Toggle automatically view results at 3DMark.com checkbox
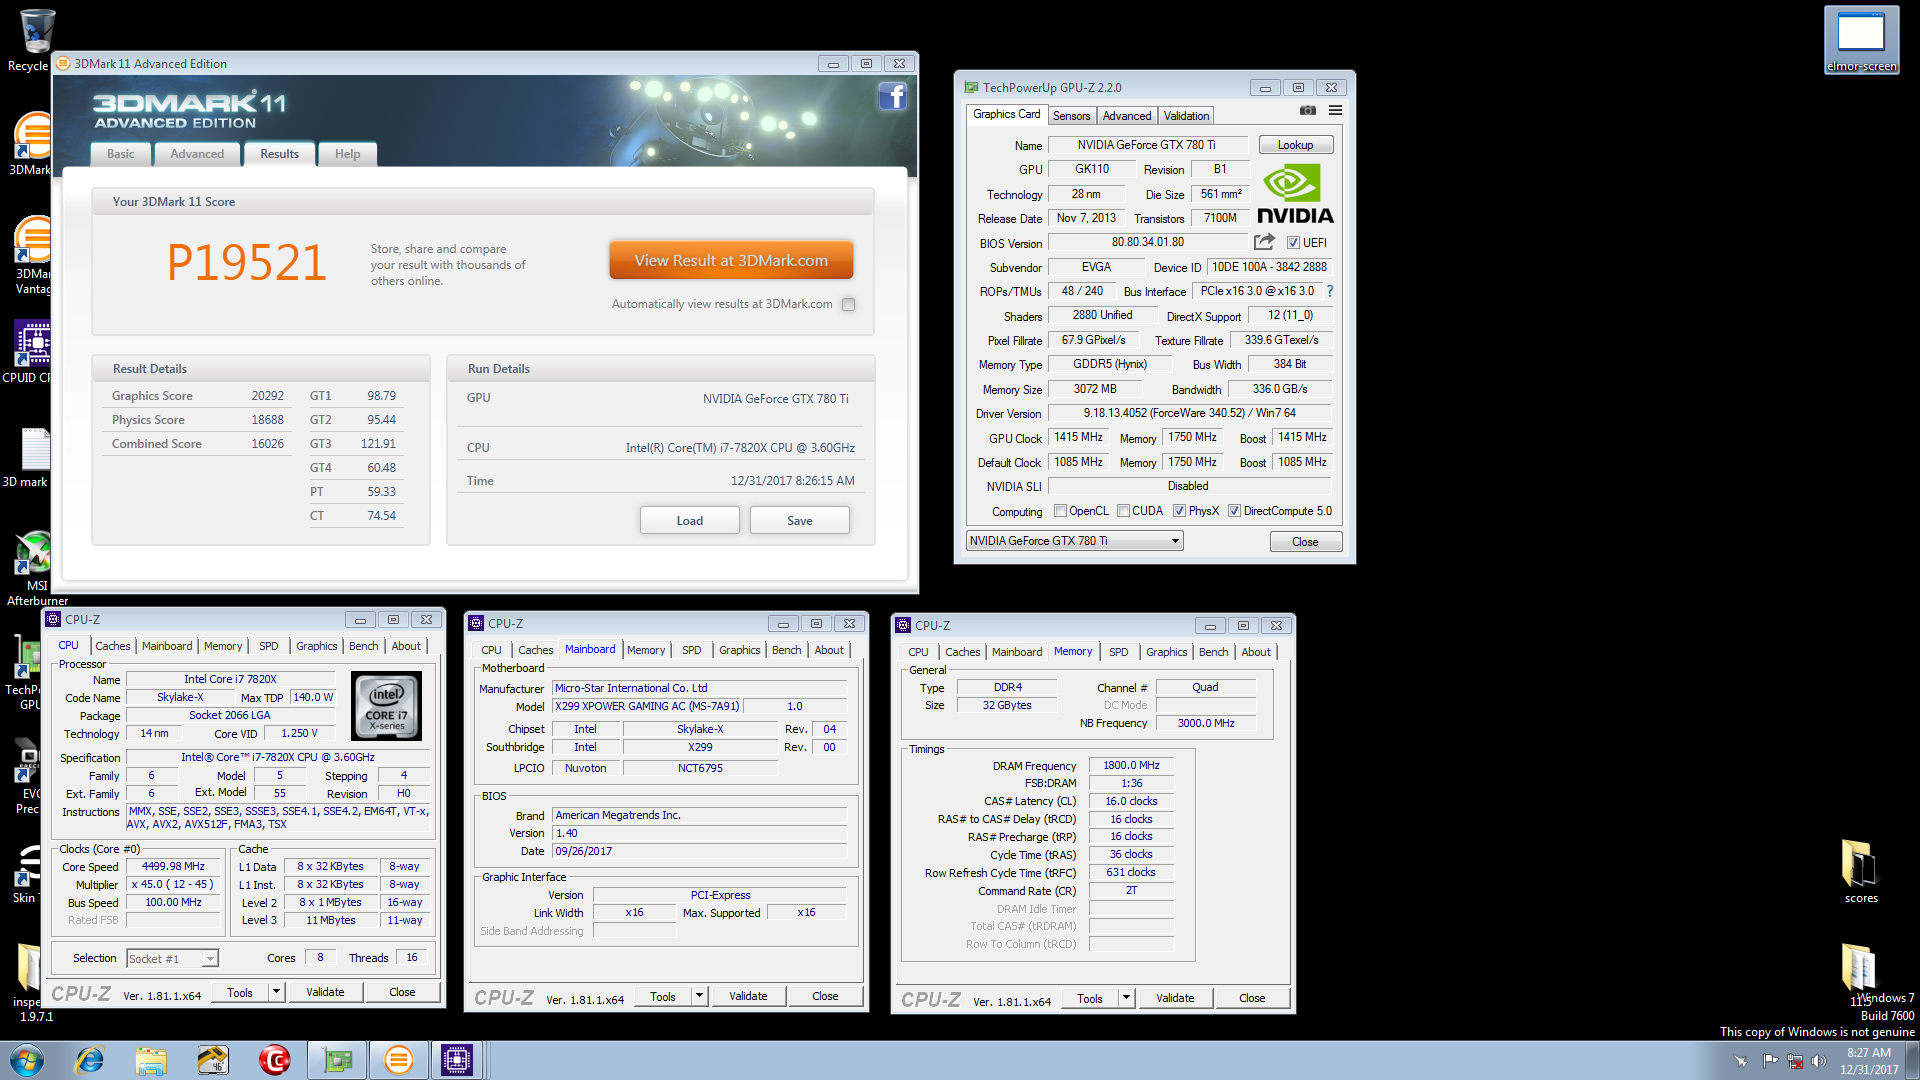1920x1080 pixels. (848, 304)
